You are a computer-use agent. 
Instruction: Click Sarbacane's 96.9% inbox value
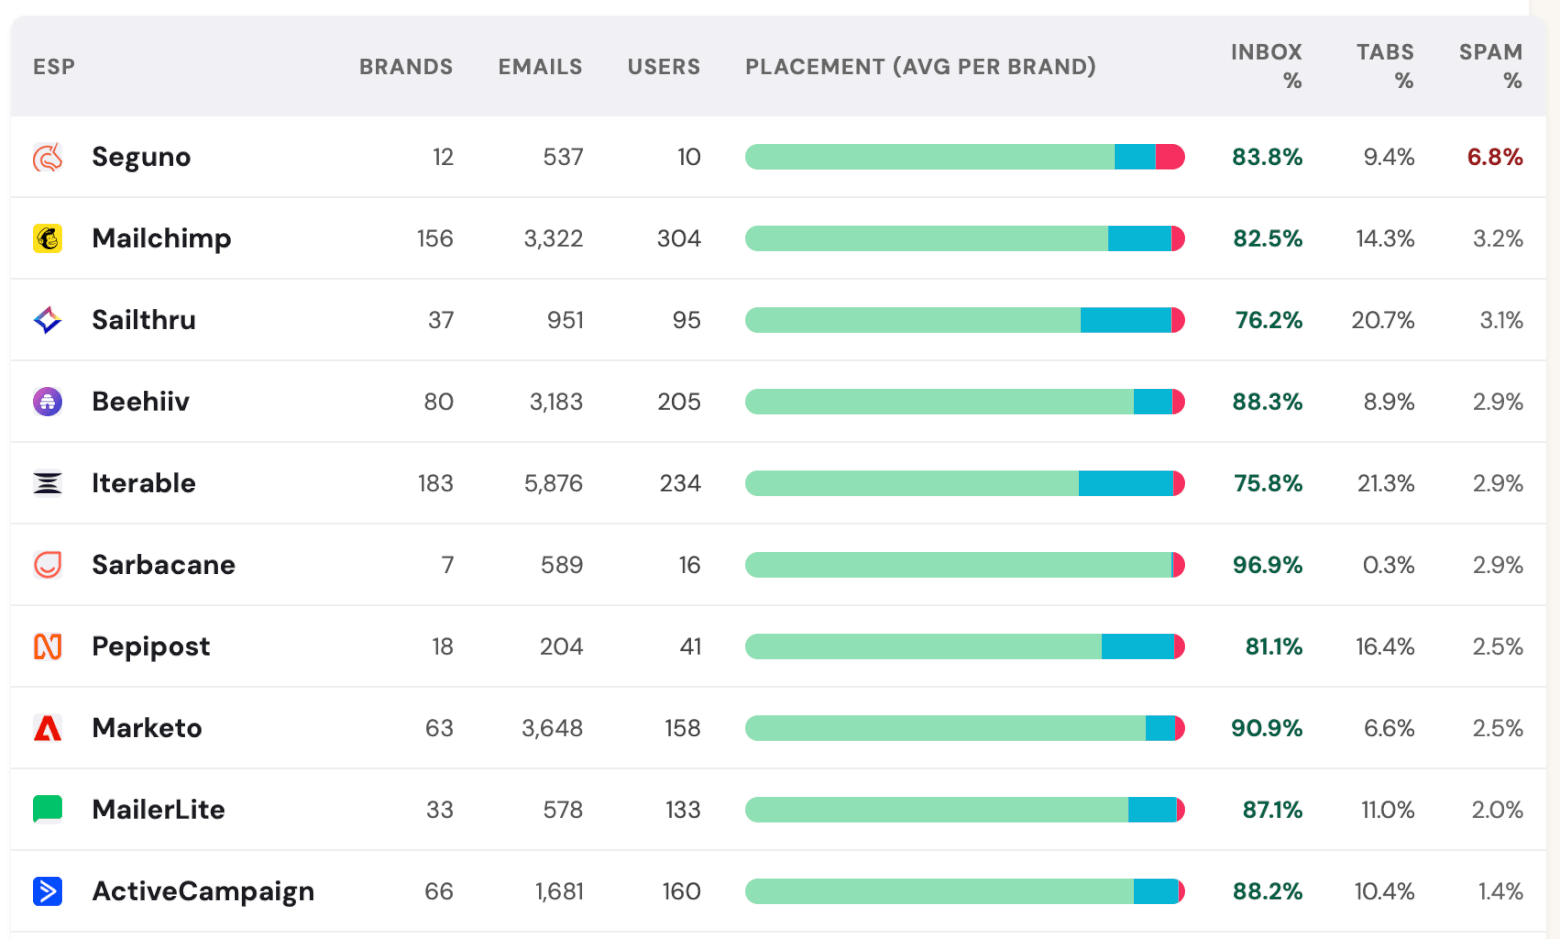tap(1267, 565)
